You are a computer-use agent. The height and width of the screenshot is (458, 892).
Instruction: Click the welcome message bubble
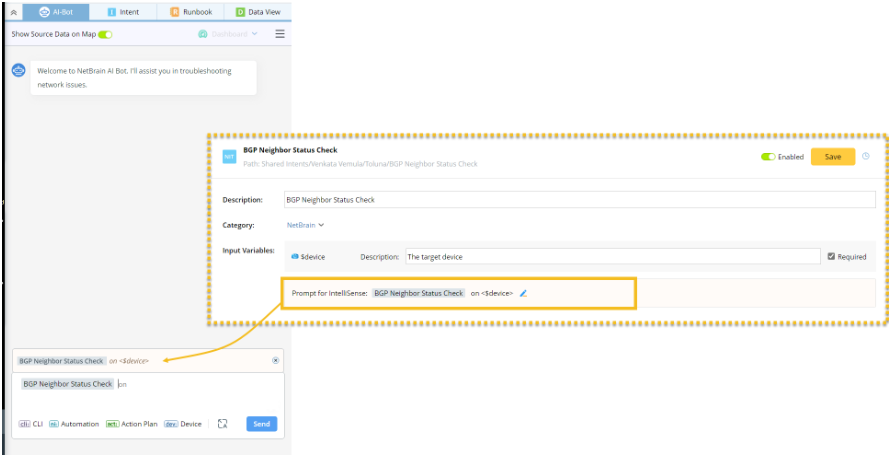pos(143,78)
